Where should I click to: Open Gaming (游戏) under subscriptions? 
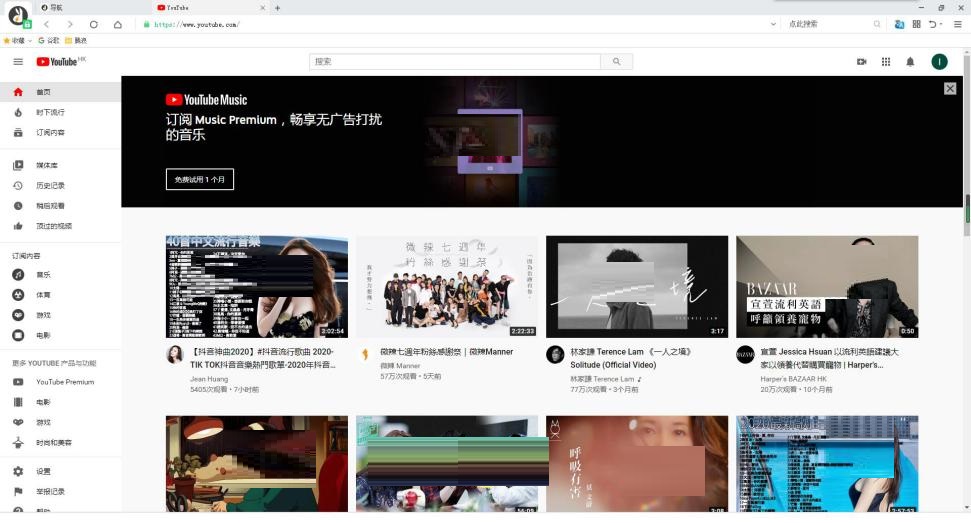tap(60, 315)
